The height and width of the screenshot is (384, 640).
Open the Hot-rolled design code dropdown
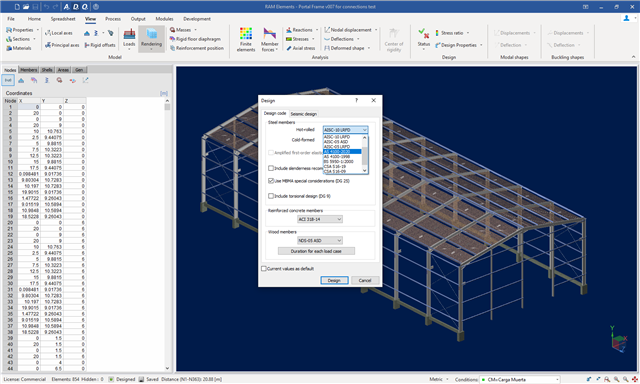(x=345, y=130)
